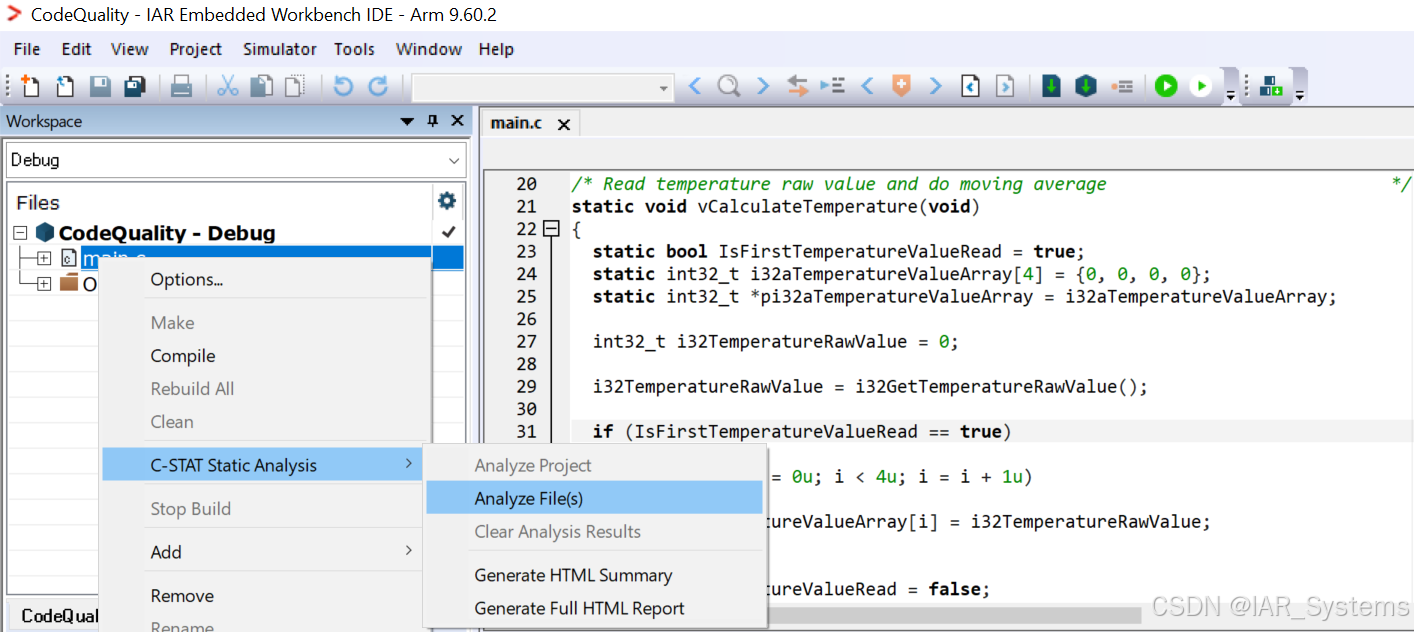Click the Next Bookmark arrow icon
The height and width of the screenshot is (632, 1414).
point(936,87)
